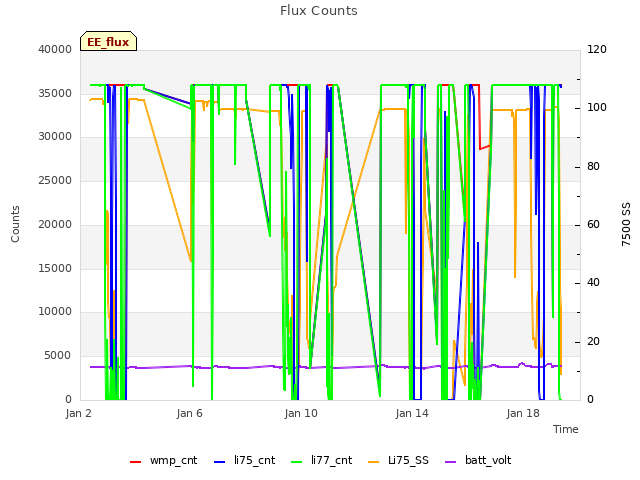Click the 25000 left axis label
640x480 pixels.
[x=55, y=180]
